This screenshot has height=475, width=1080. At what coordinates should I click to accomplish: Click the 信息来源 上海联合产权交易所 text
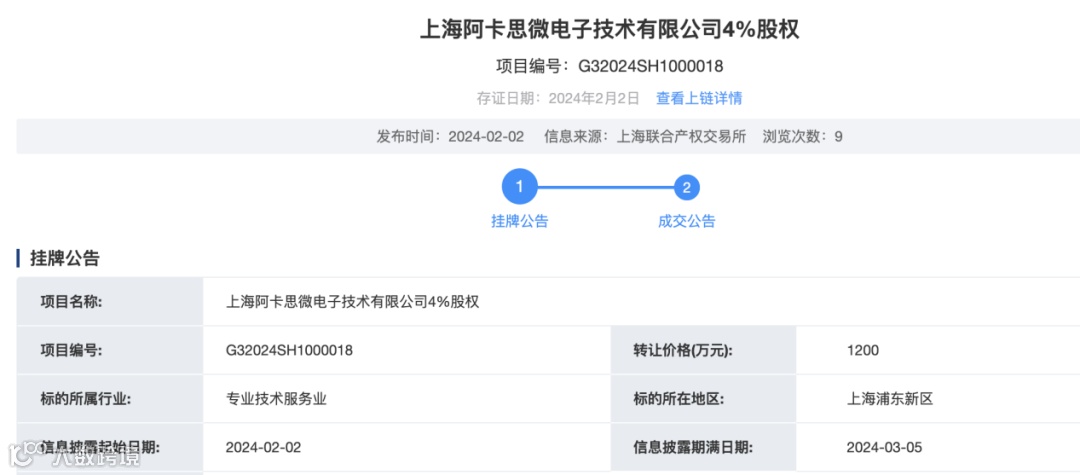coord(645,136)
